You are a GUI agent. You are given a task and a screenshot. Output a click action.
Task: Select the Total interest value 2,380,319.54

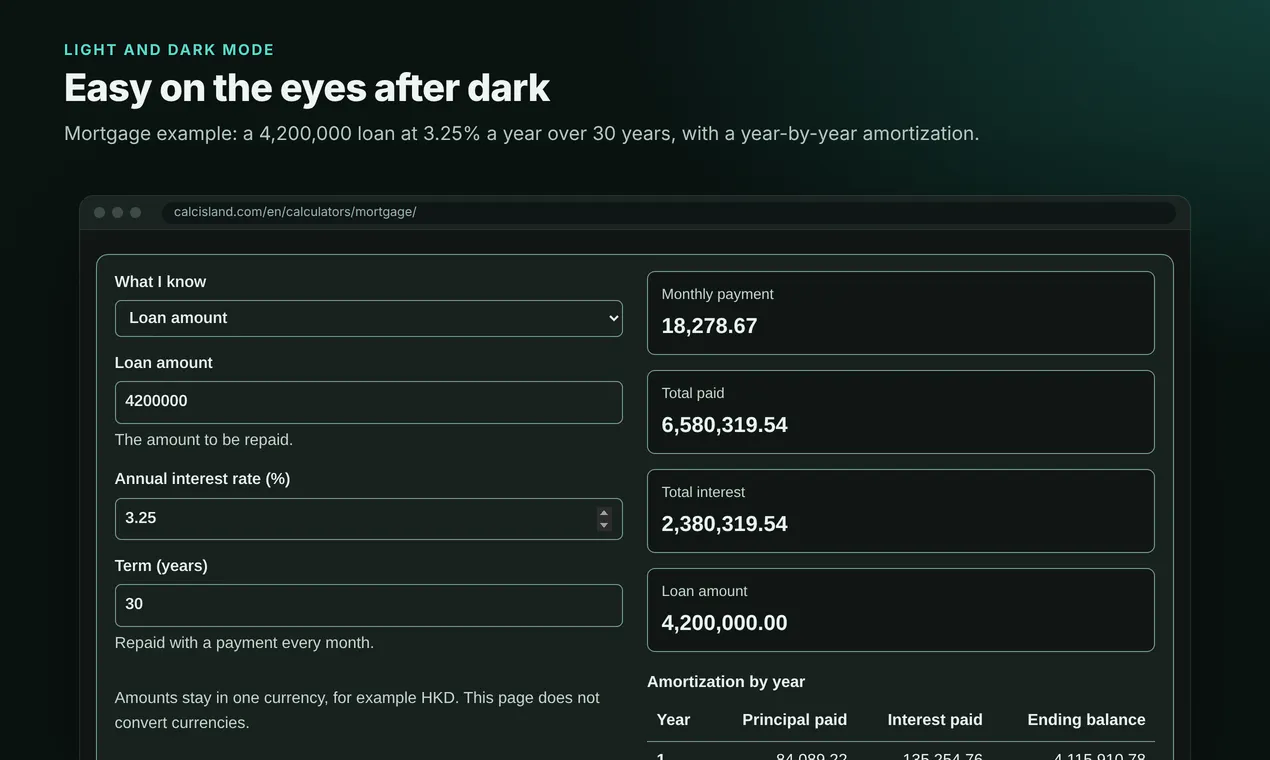pos(724,524)
